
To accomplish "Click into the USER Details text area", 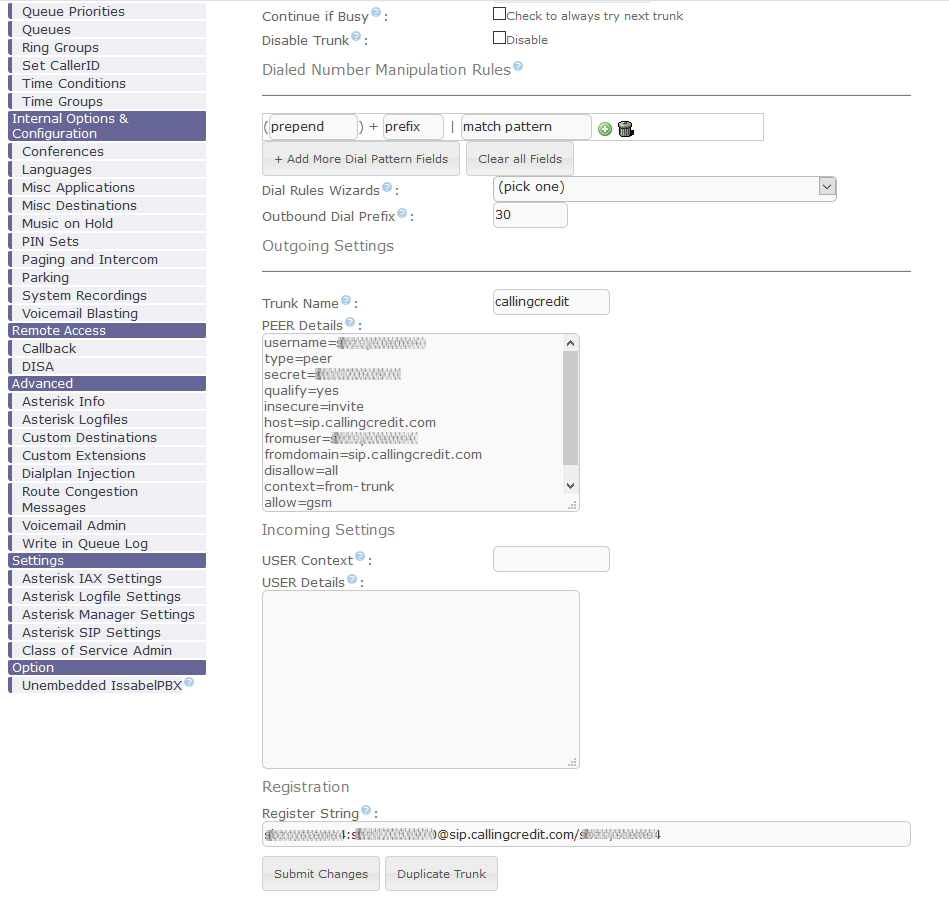I will point(420,679).
